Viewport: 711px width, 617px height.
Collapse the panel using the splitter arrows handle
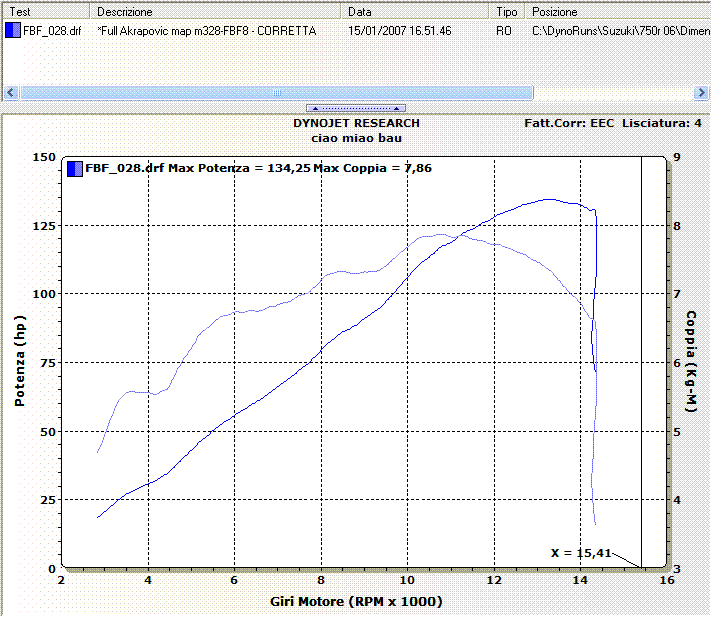tap(355, 107)
